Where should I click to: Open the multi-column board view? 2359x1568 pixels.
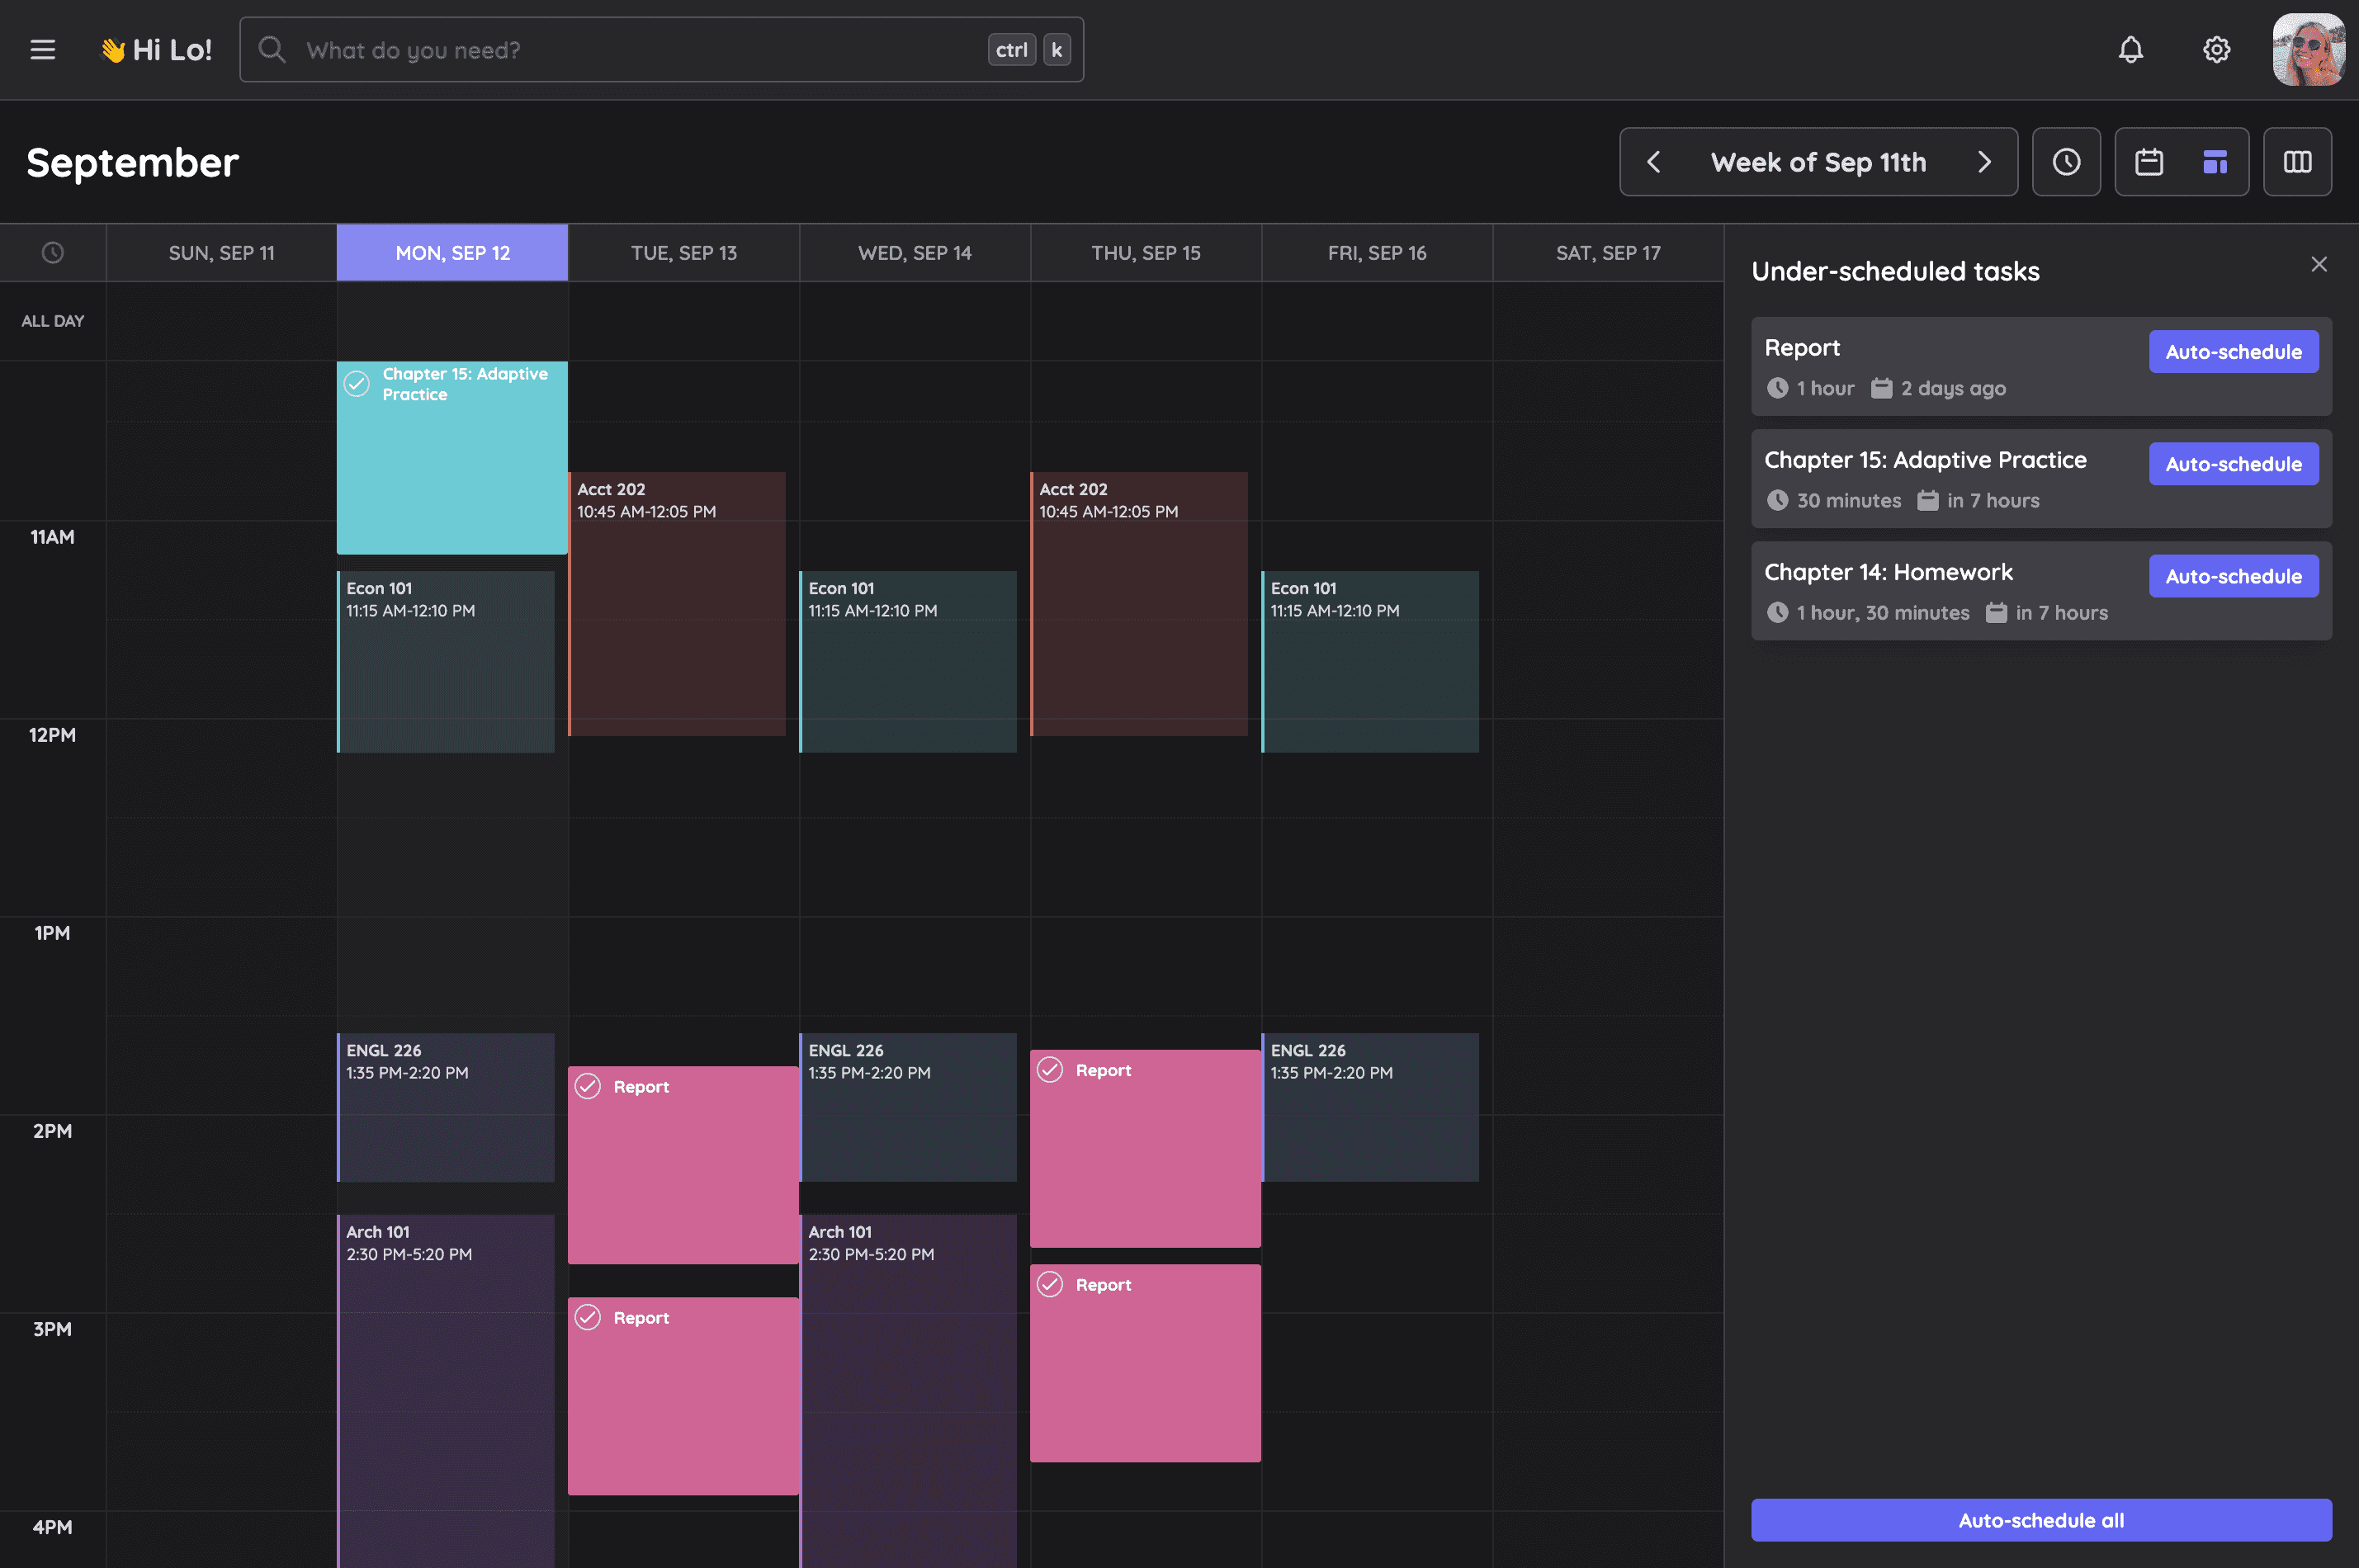coord(2297,161)
